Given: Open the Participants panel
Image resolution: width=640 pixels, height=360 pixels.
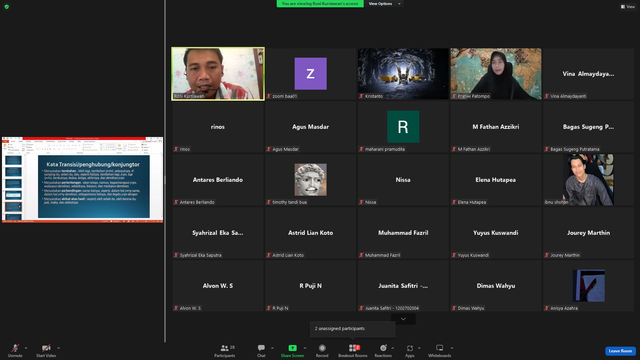Looking at the screenshot, I should click(225, 350).
